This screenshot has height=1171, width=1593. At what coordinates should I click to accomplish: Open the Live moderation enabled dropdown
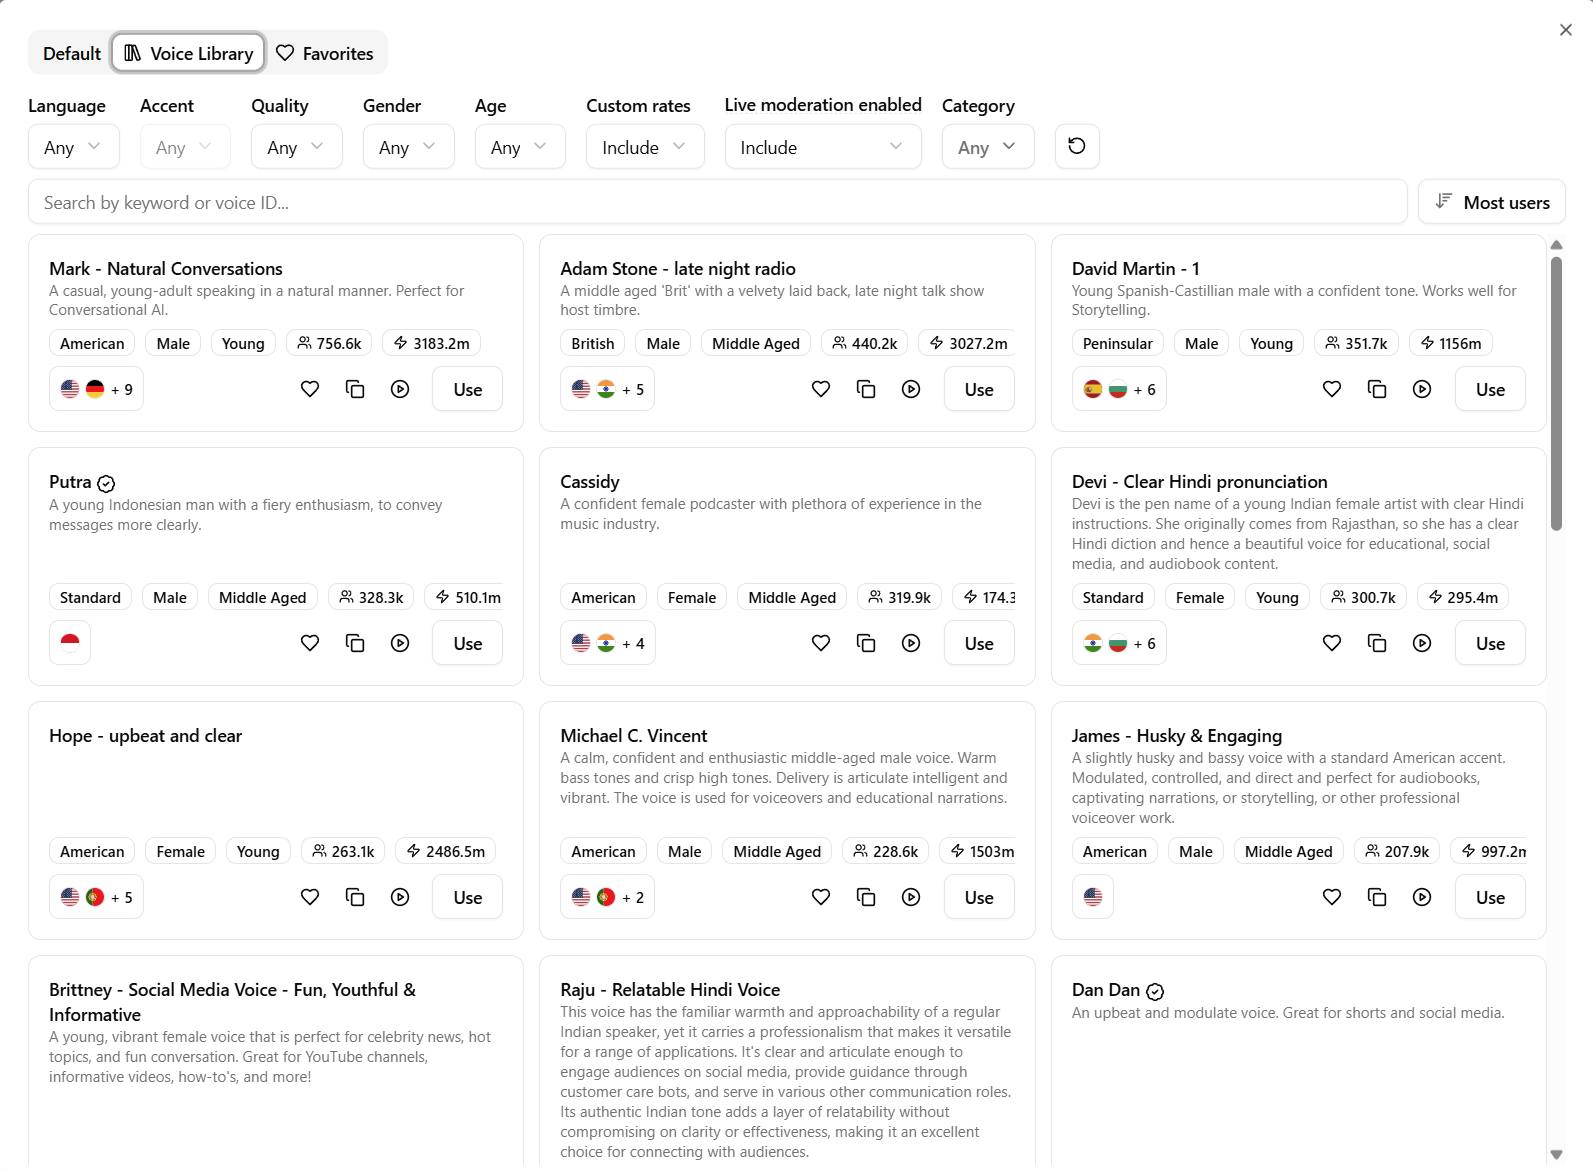[823, 147]
